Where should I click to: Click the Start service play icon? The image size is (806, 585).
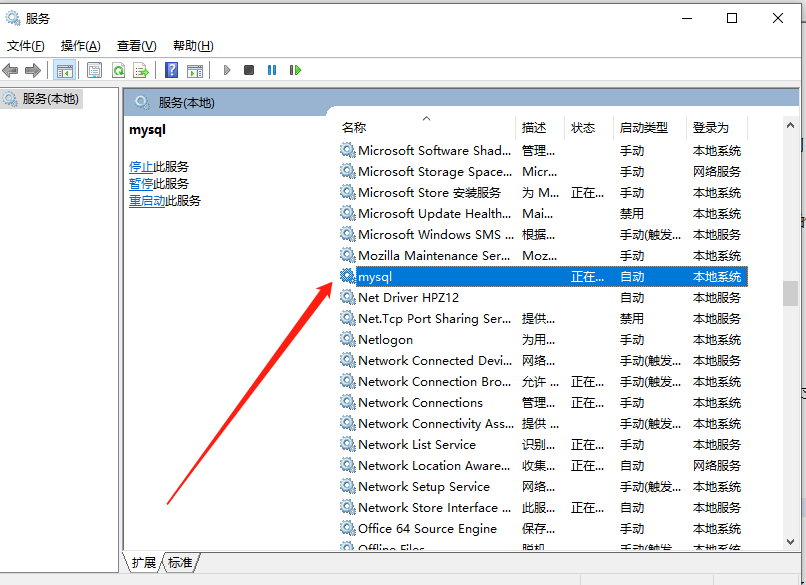tap(227, 70)
